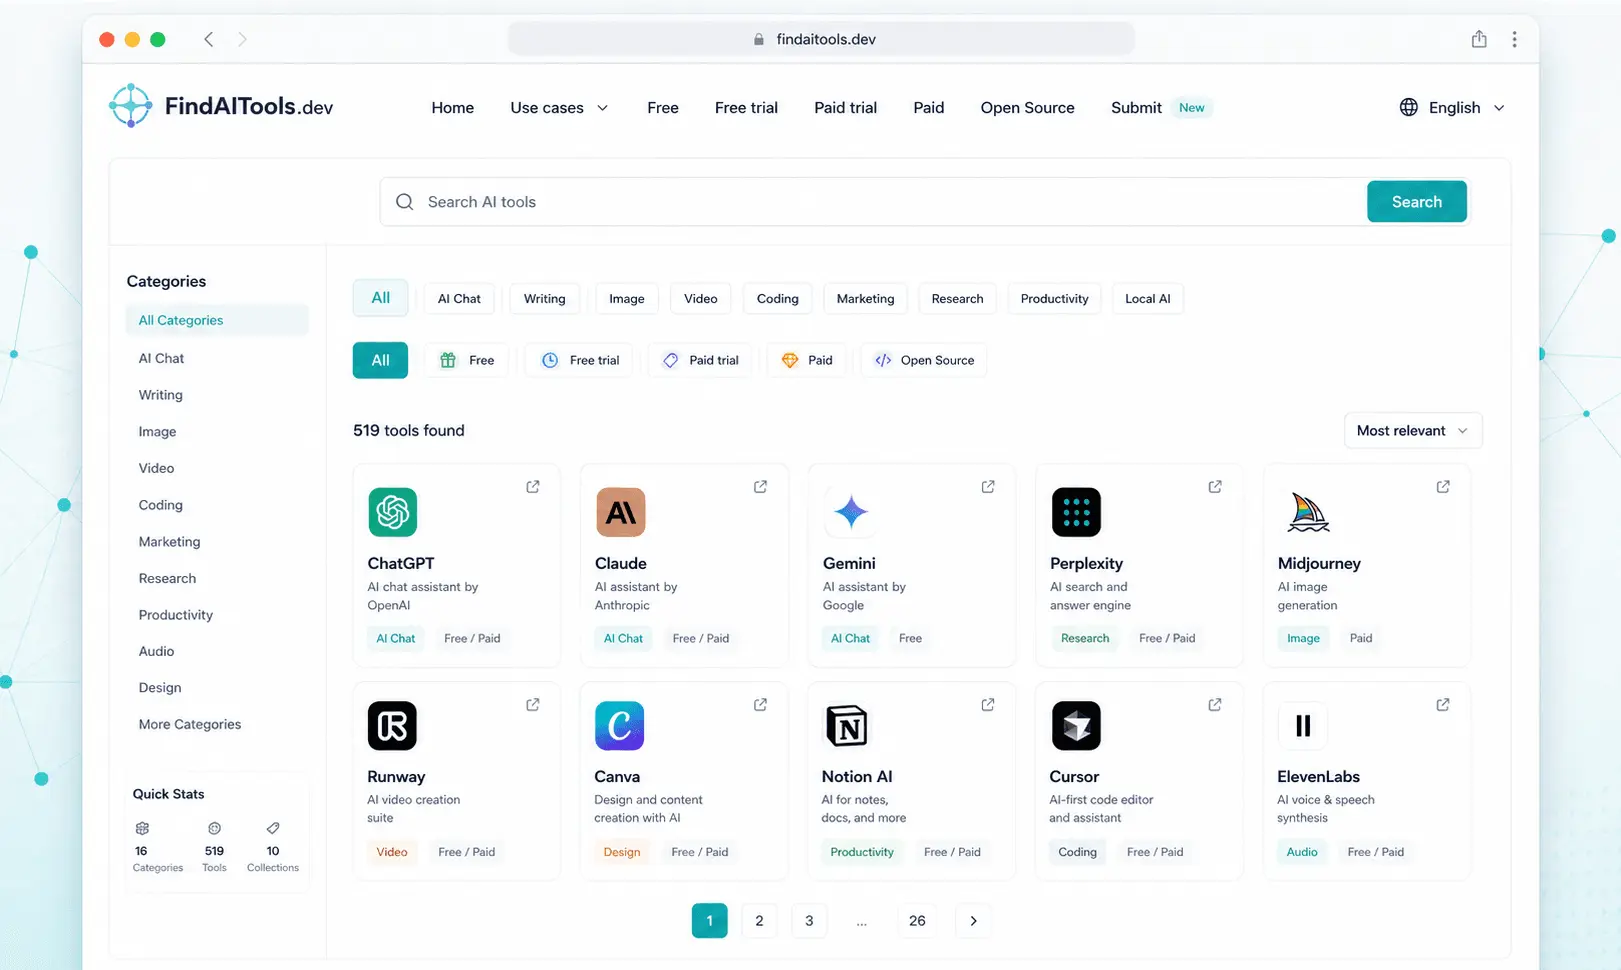The image size is (1621, 970).
Task: Click the Gemini sparkle logo
Action: click(851, 512)
